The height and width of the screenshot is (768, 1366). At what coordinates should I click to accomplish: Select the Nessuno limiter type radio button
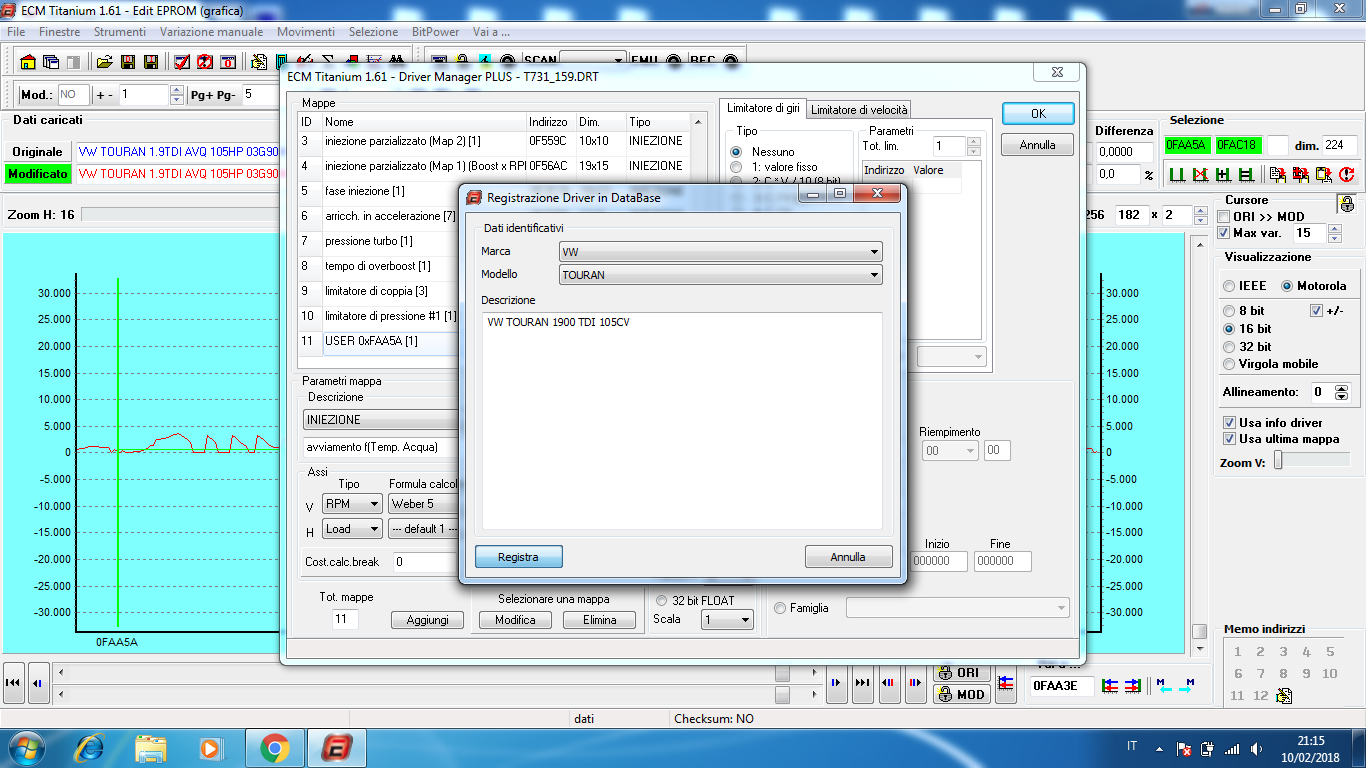(x=736, y=152)
